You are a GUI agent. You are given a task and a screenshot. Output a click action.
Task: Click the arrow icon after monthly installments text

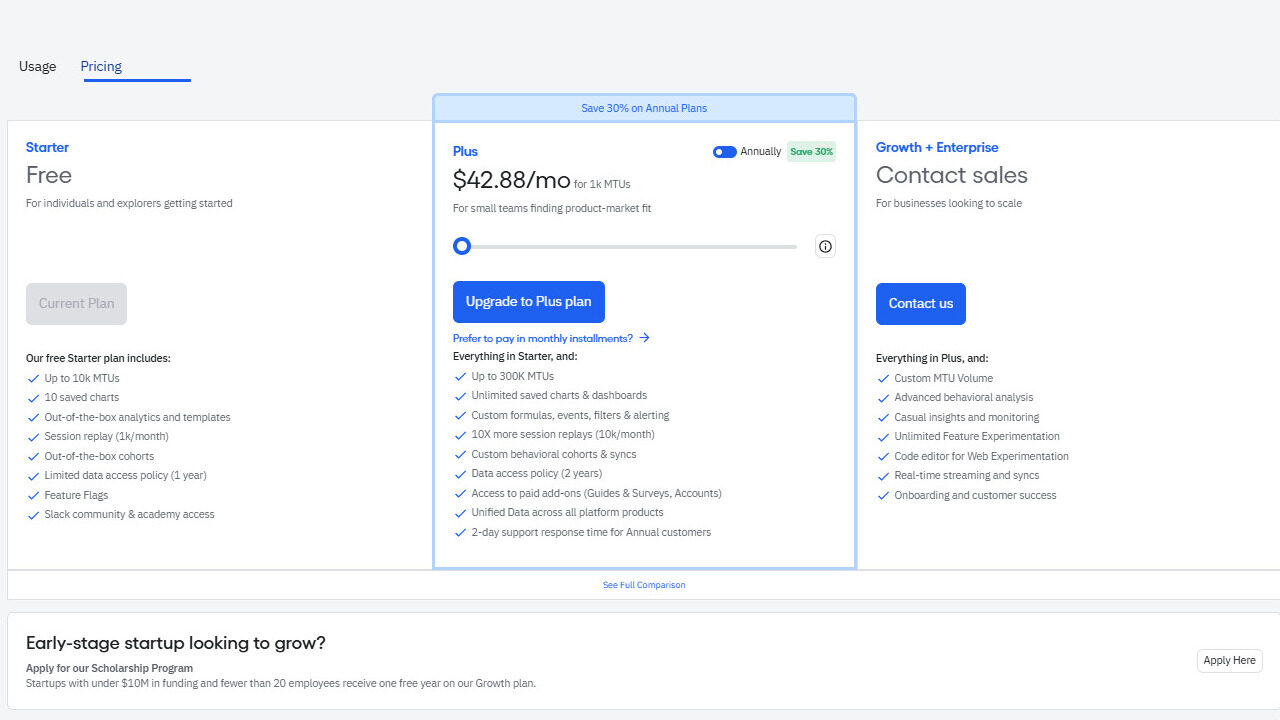coord(644,338)
